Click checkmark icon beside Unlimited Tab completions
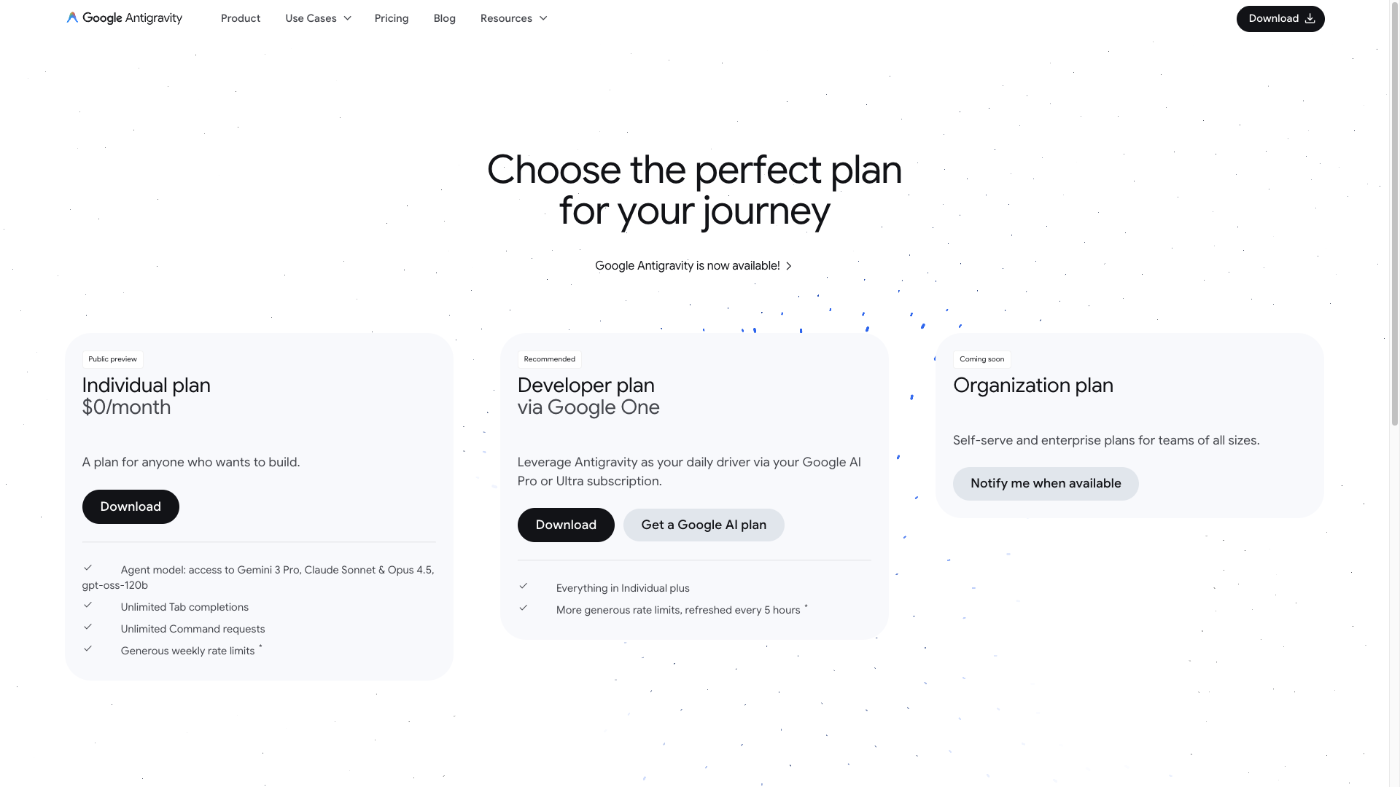The width and height of the screenshot is (1400, 787). coord(88,605)
